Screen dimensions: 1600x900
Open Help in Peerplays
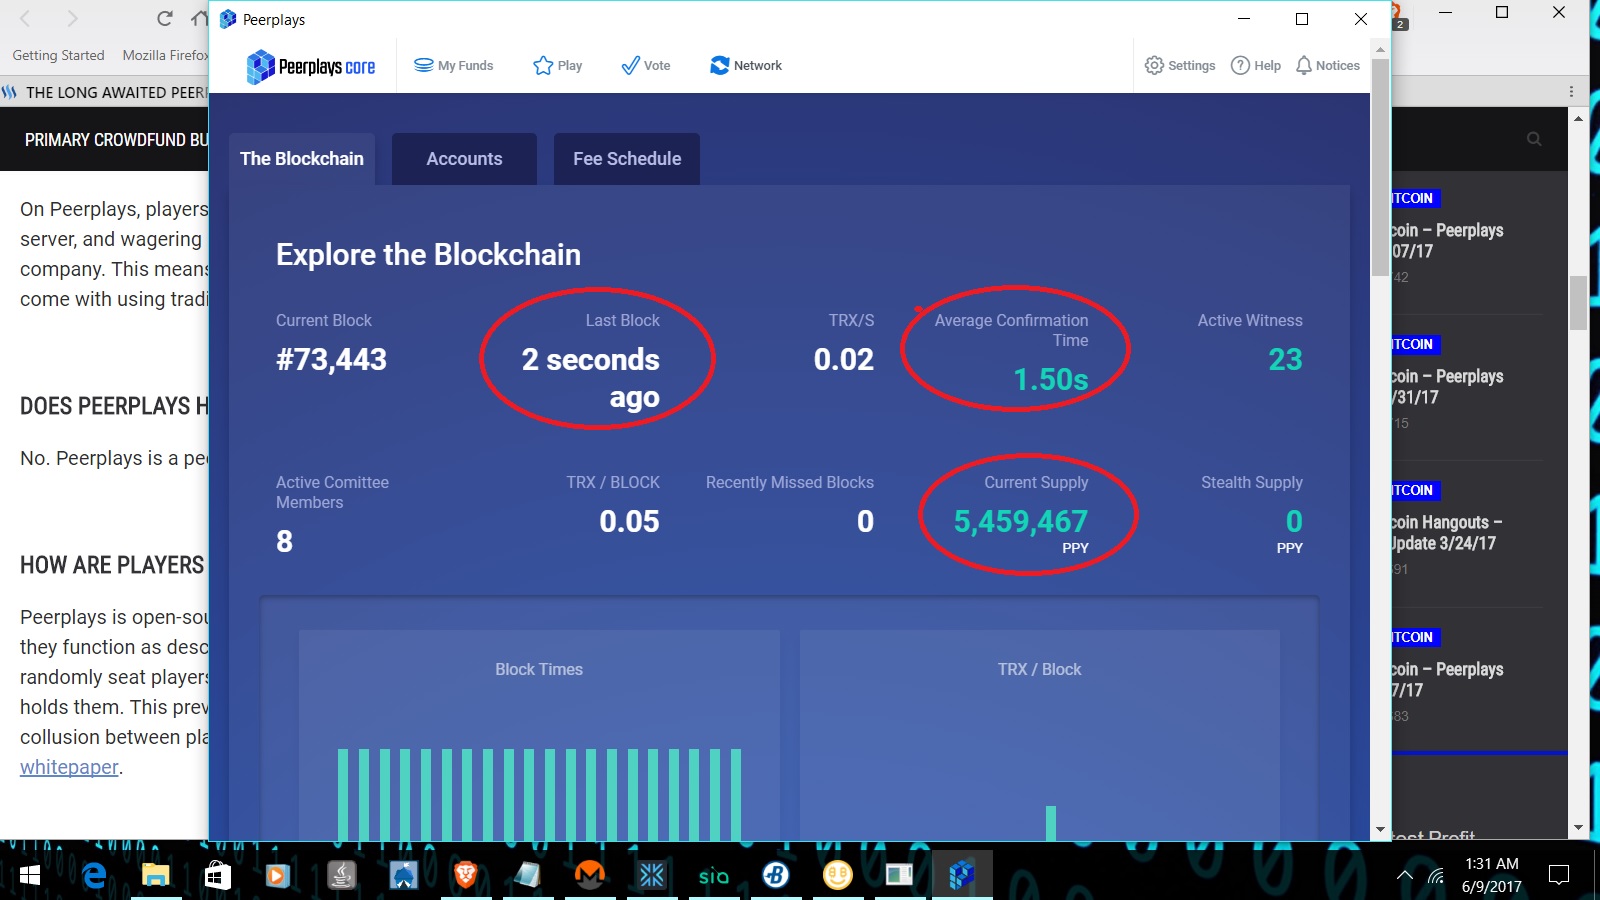pyautogui.click(x=1256, y=66)
